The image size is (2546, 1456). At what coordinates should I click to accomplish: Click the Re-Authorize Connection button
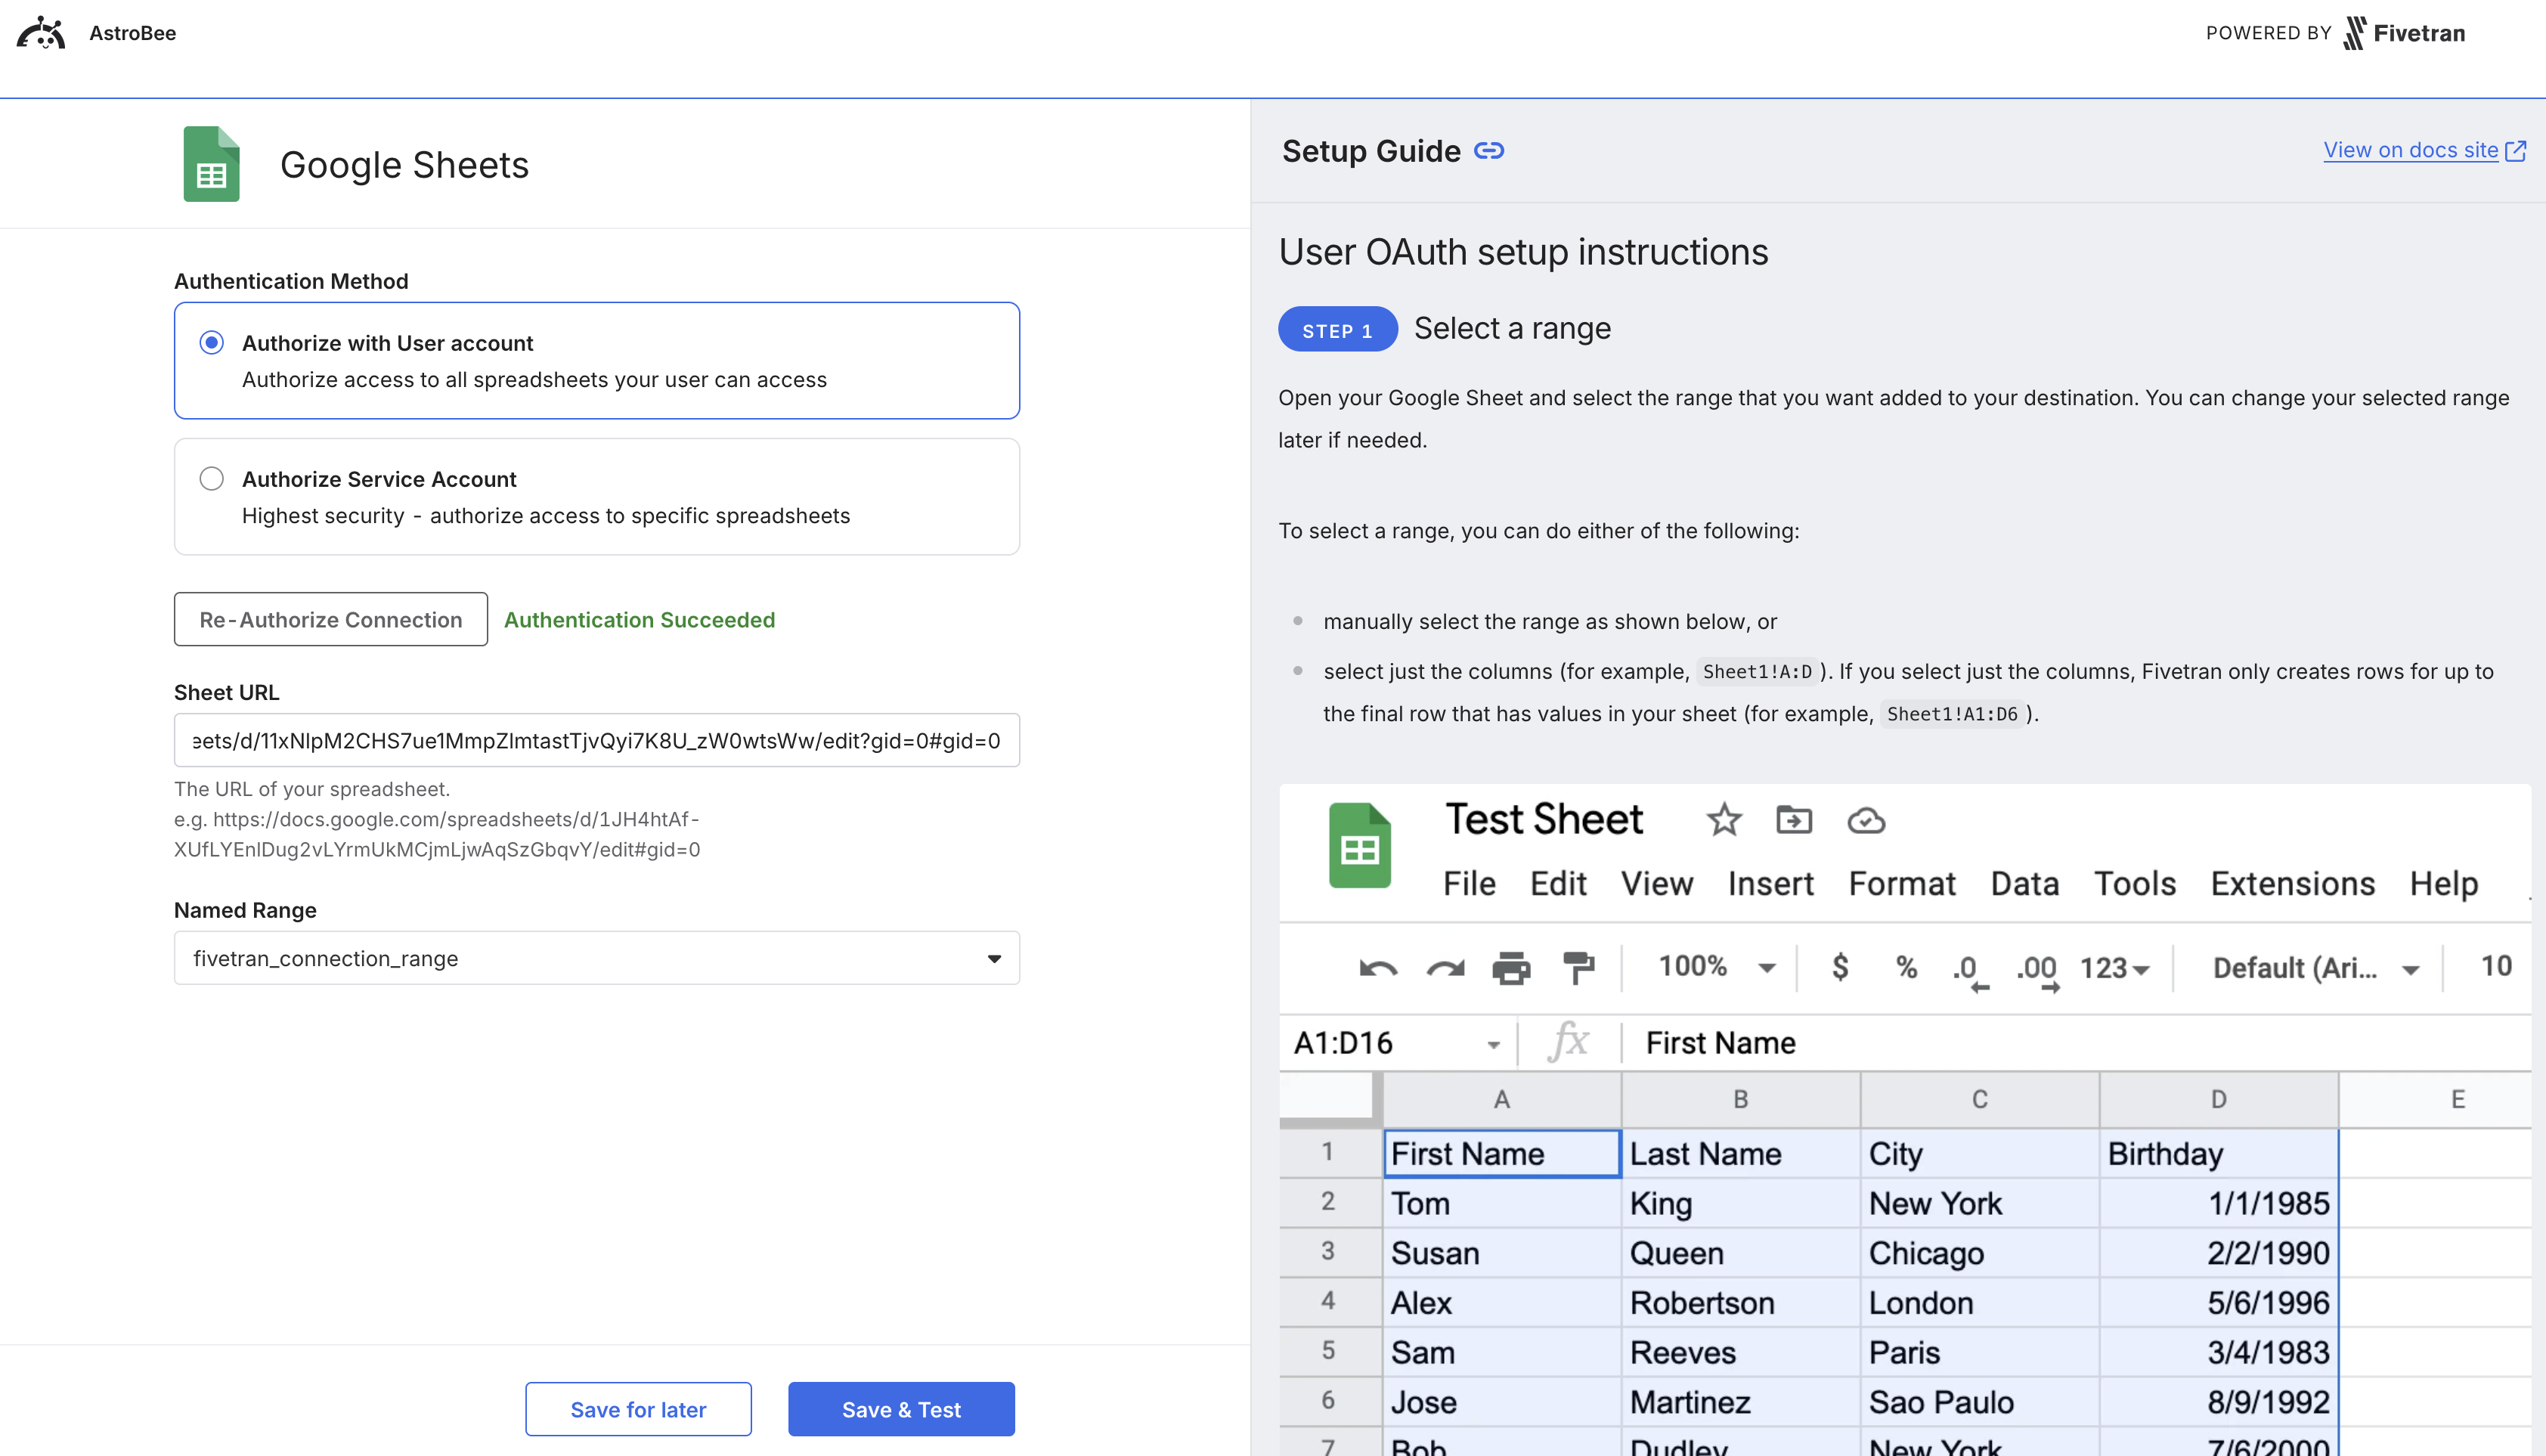click(330, 619)
